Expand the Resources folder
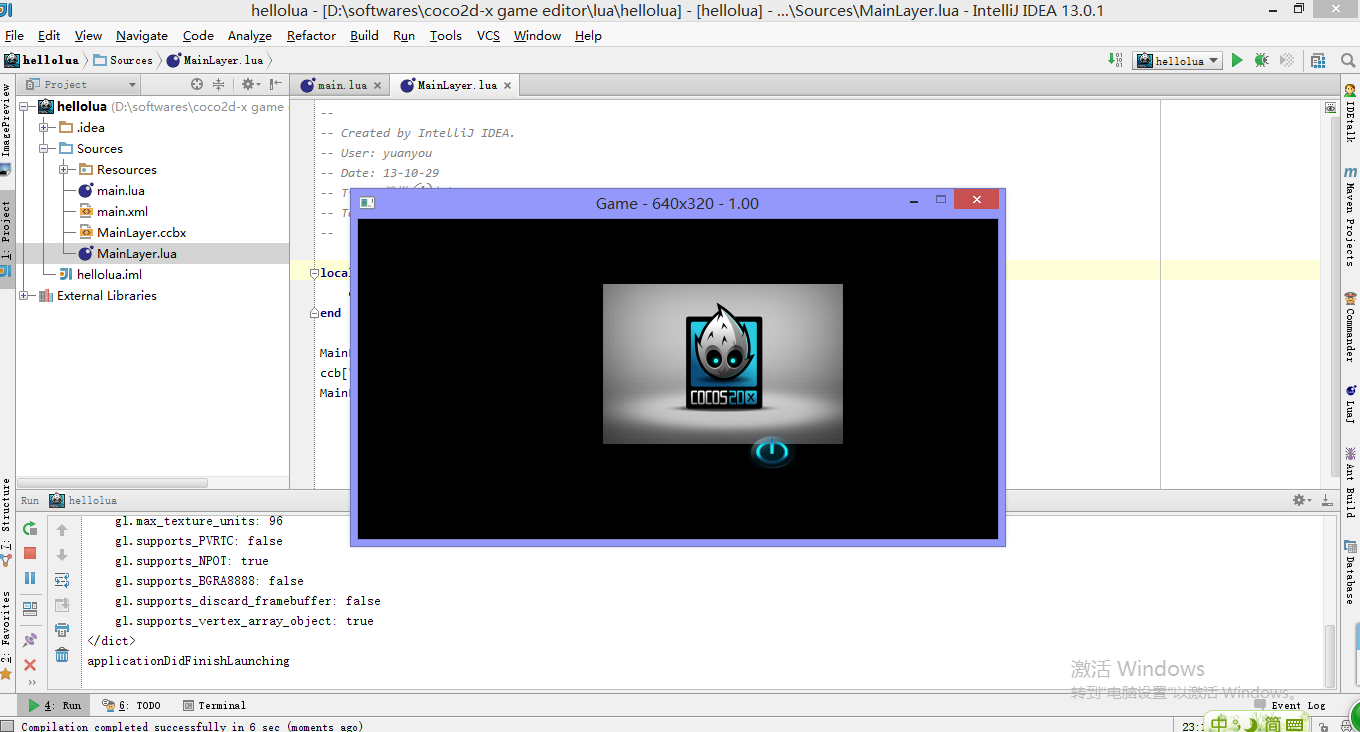Screen dimensions: 1360x732 click(64, 169)
